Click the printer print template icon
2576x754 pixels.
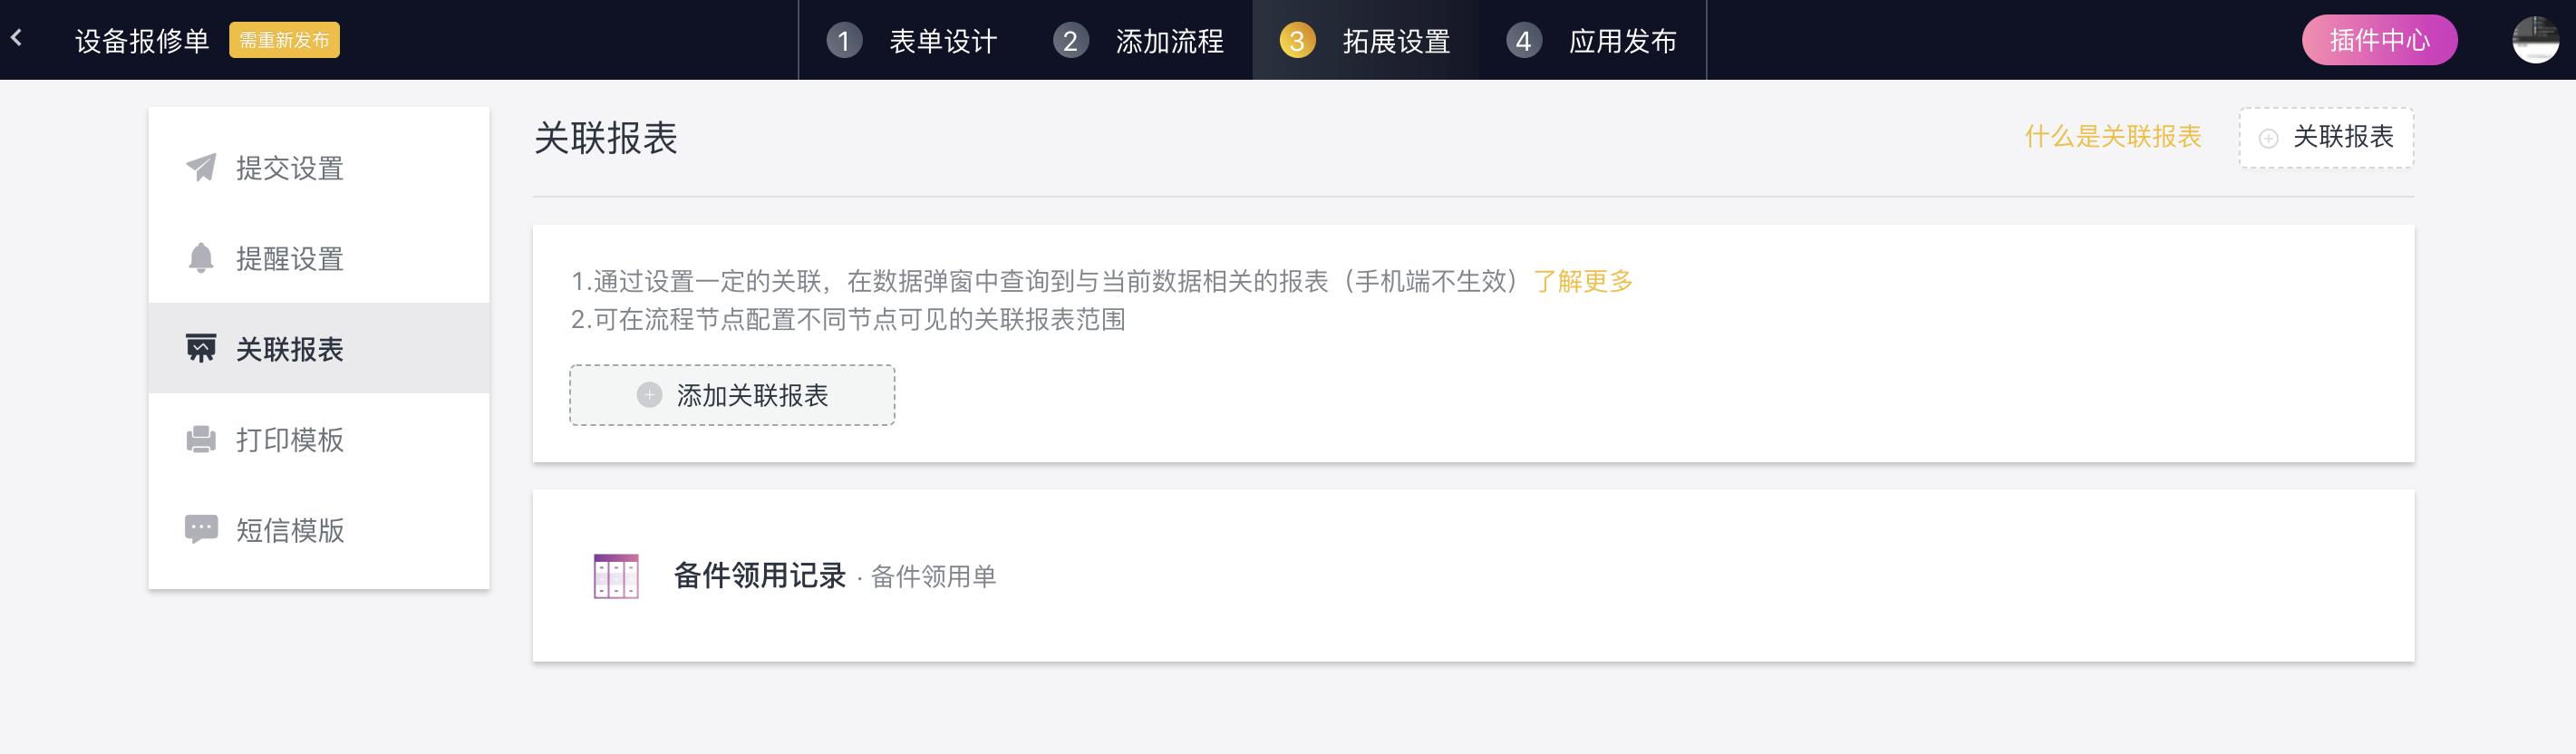(x=201, y=439)
